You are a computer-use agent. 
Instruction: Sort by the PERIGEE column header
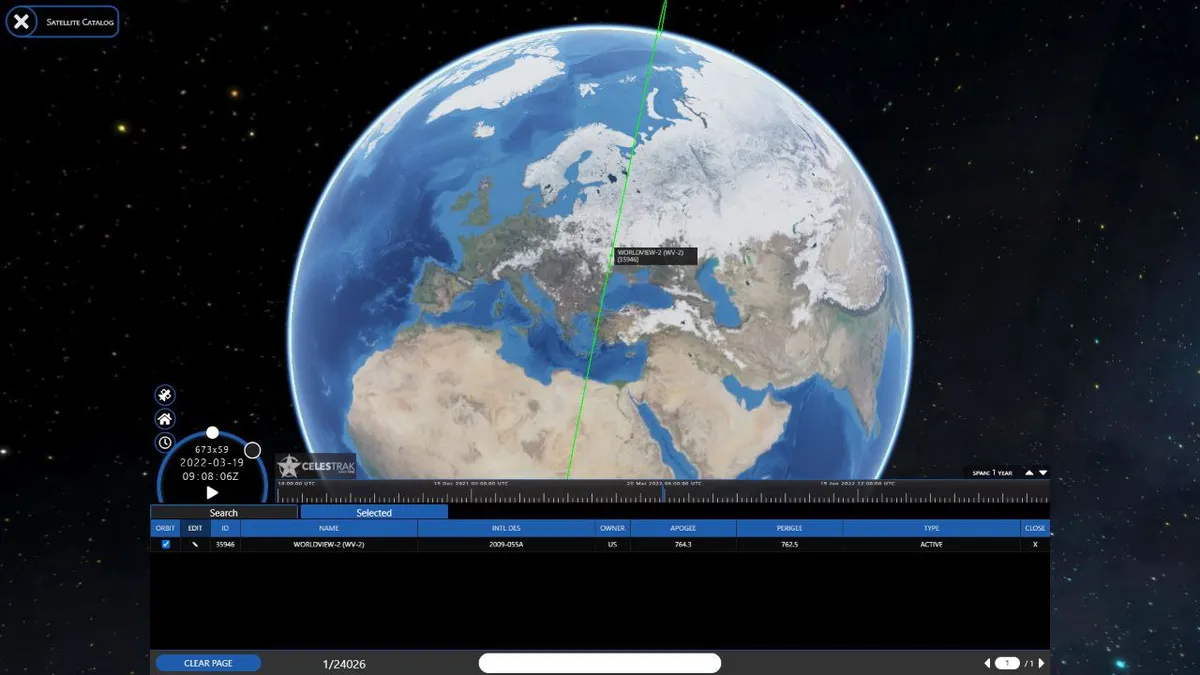pos(790,528)
